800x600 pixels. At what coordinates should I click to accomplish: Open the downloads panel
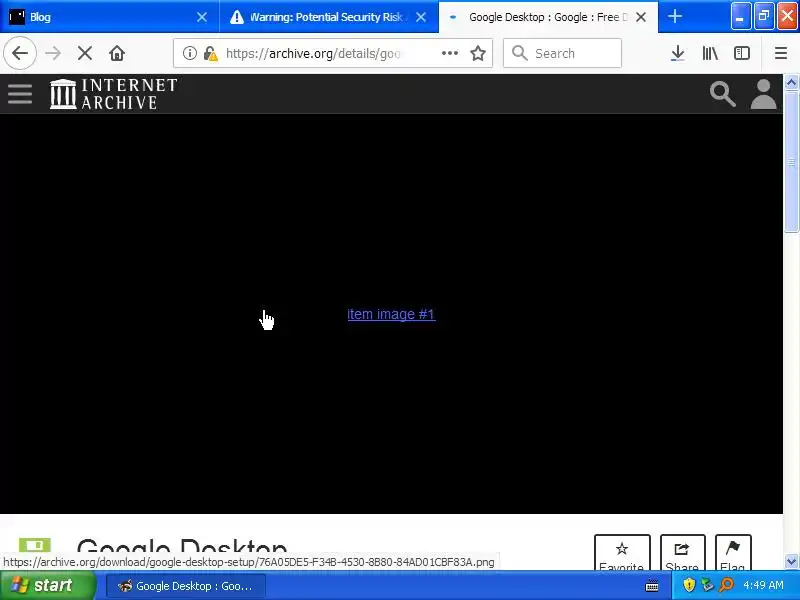678,53
